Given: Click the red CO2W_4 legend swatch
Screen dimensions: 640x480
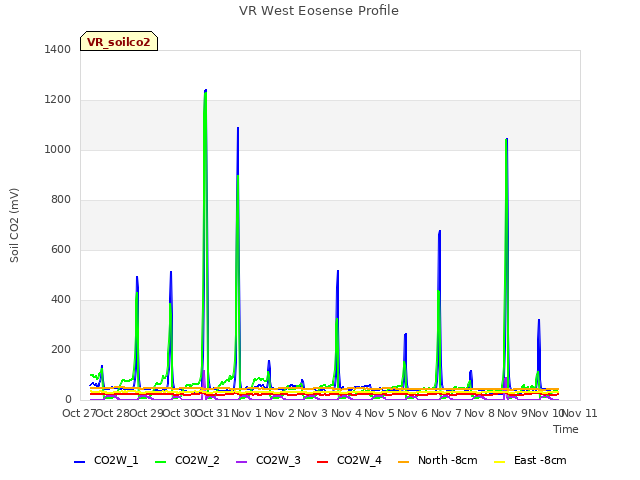Looking at the screenshot, I should coord(322,462).
